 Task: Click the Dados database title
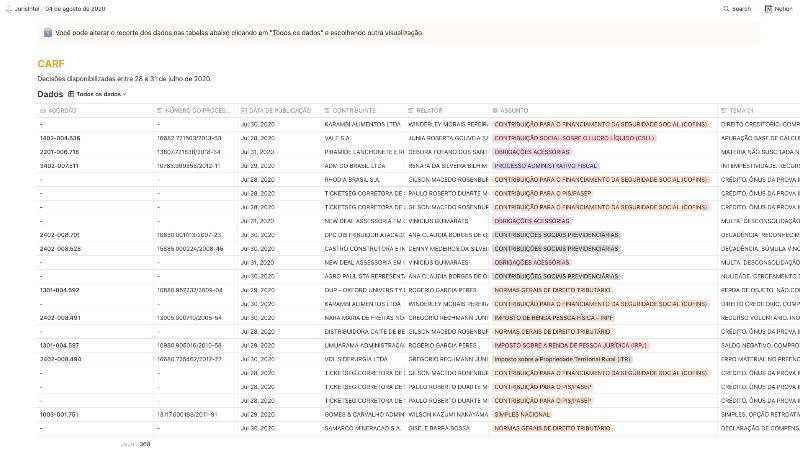click(x=50, y=94)
